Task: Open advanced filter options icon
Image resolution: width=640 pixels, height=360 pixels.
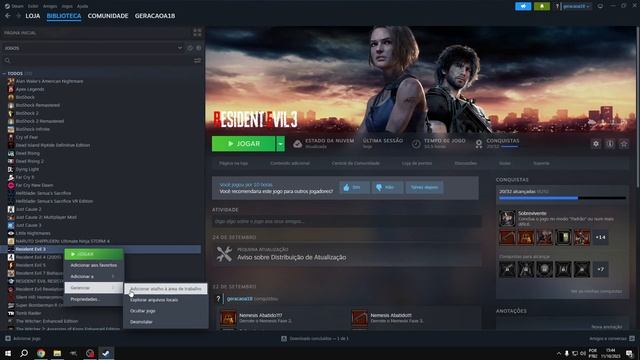Action: coord(197,60)
